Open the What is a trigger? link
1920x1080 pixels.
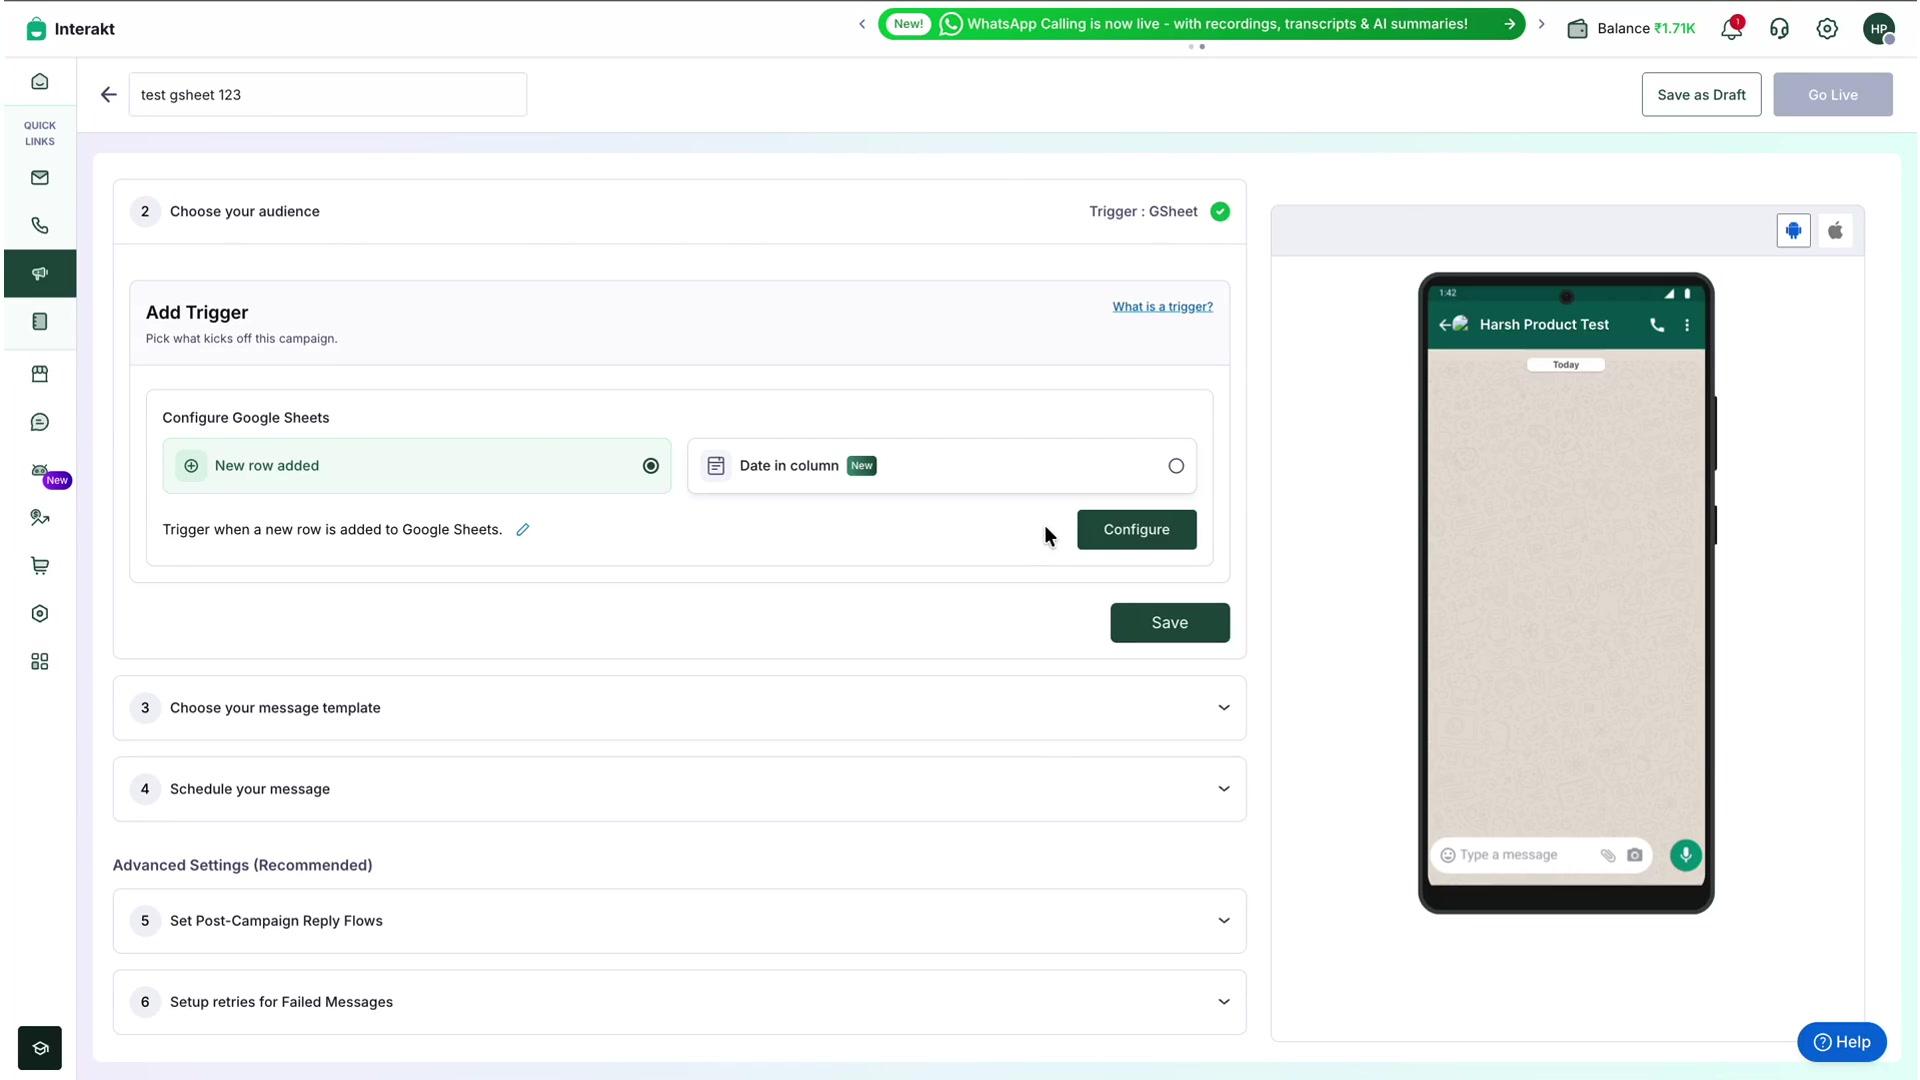(1163, 307)
